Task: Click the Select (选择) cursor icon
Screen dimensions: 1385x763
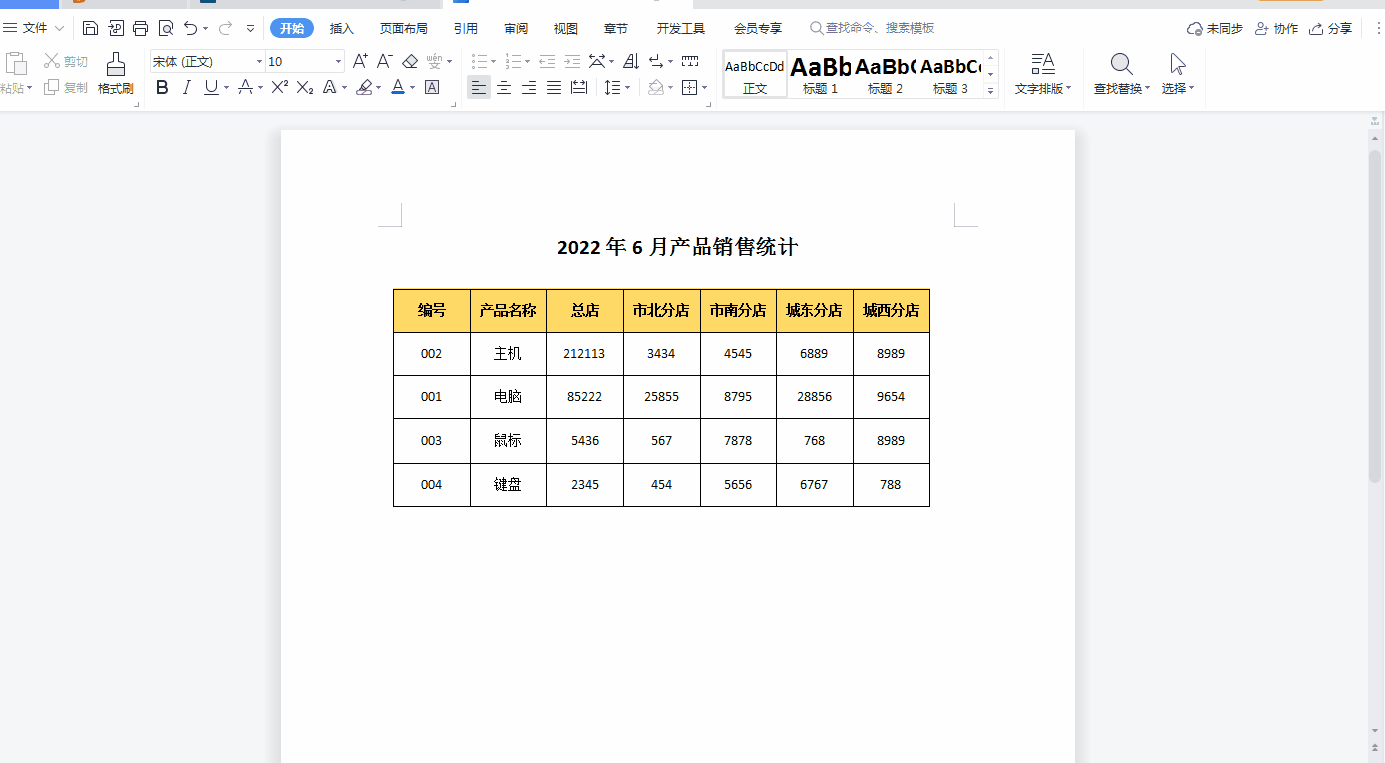Action: click(x=1178, y=65)
